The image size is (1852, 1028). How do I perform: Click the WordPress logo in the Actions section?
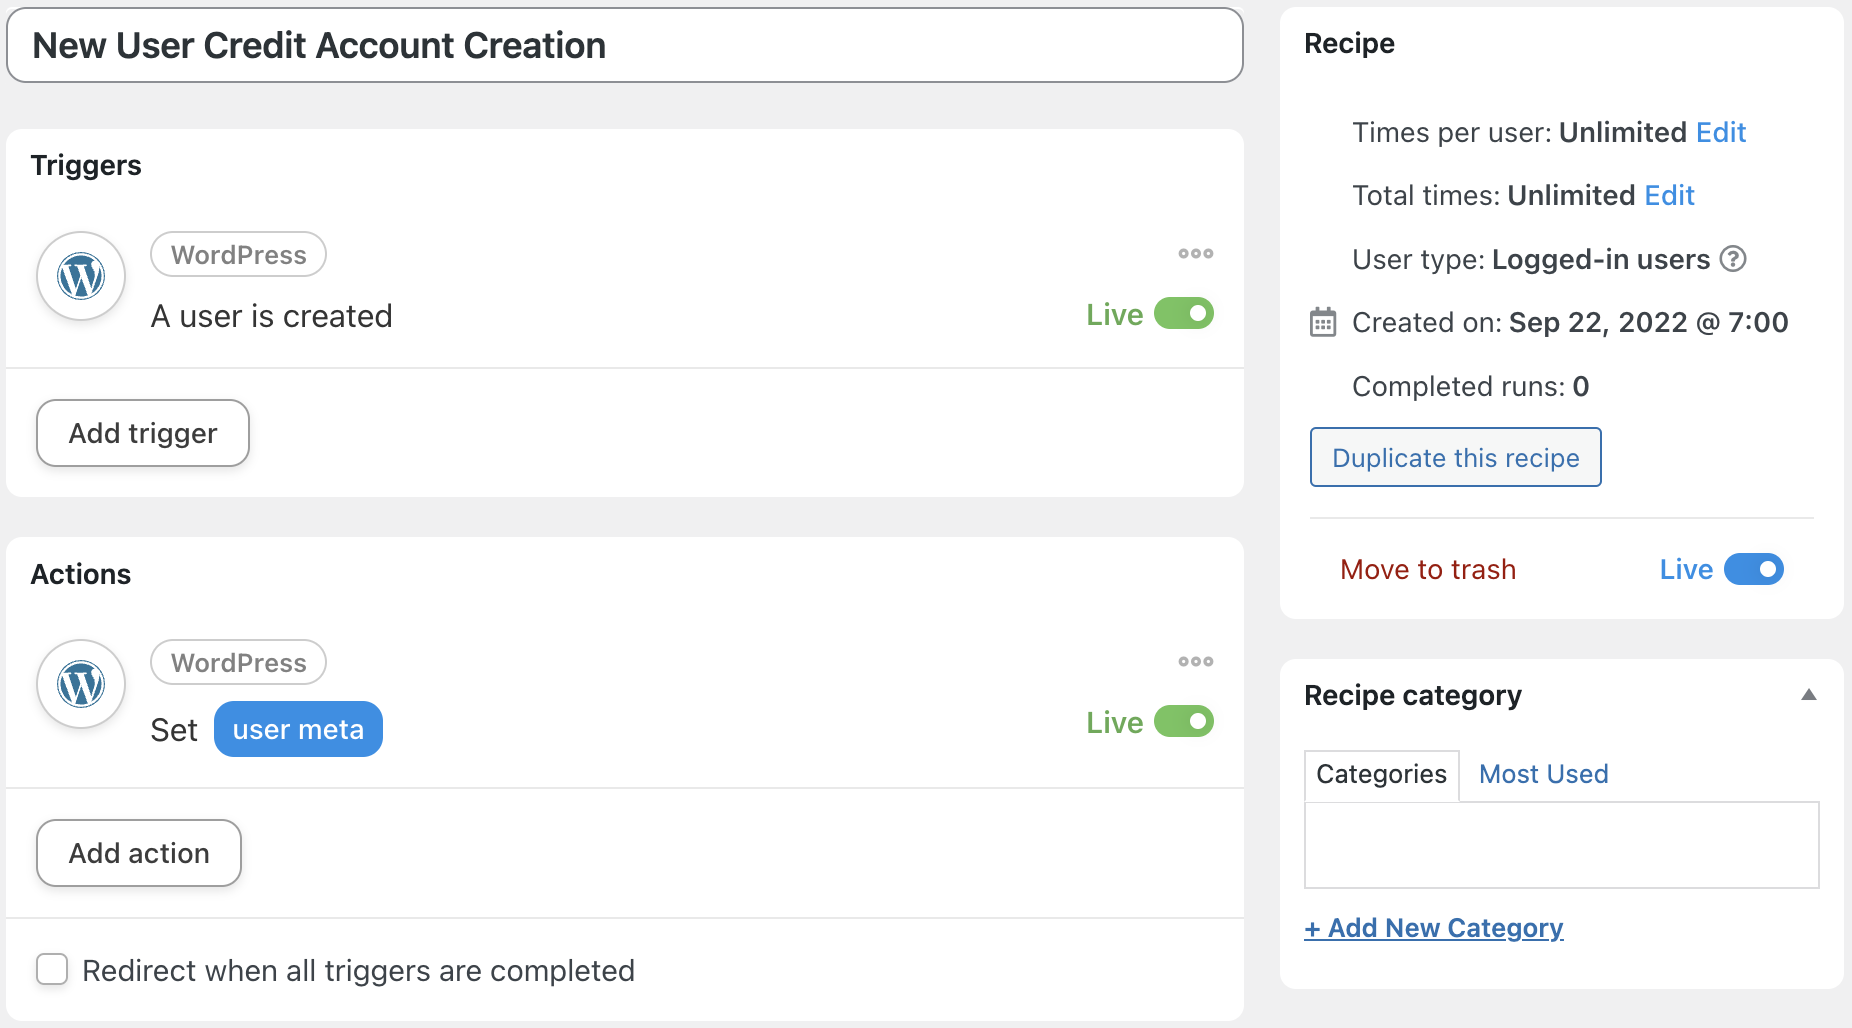81,684
